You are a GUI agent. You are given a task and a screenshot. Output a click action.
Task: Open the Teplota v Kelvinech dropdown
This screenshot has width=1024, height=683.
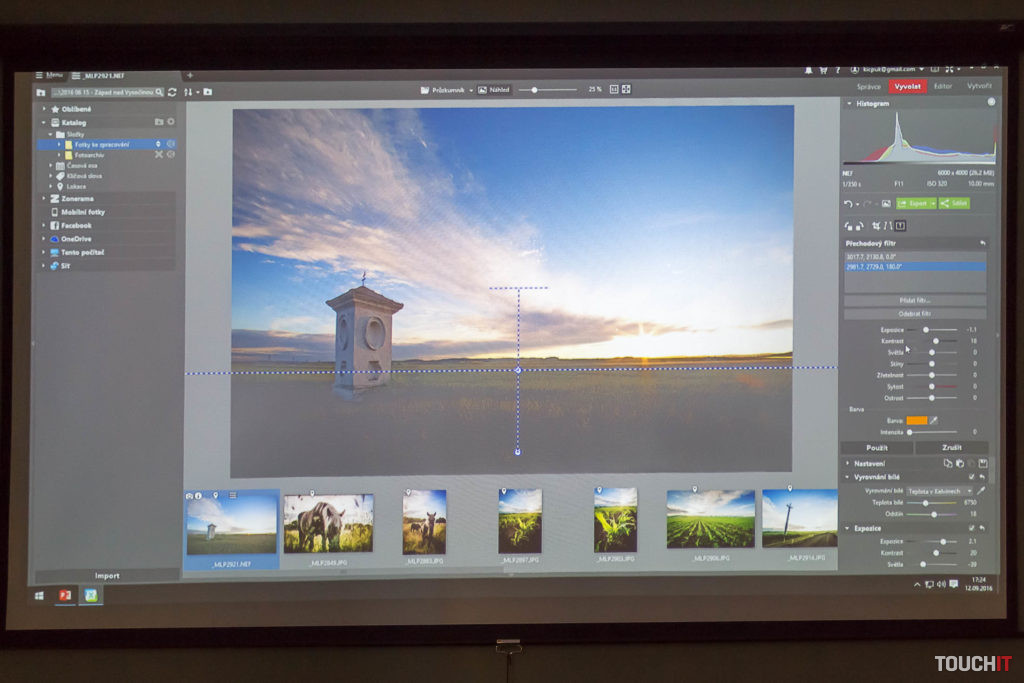click(x=939, y=491)
